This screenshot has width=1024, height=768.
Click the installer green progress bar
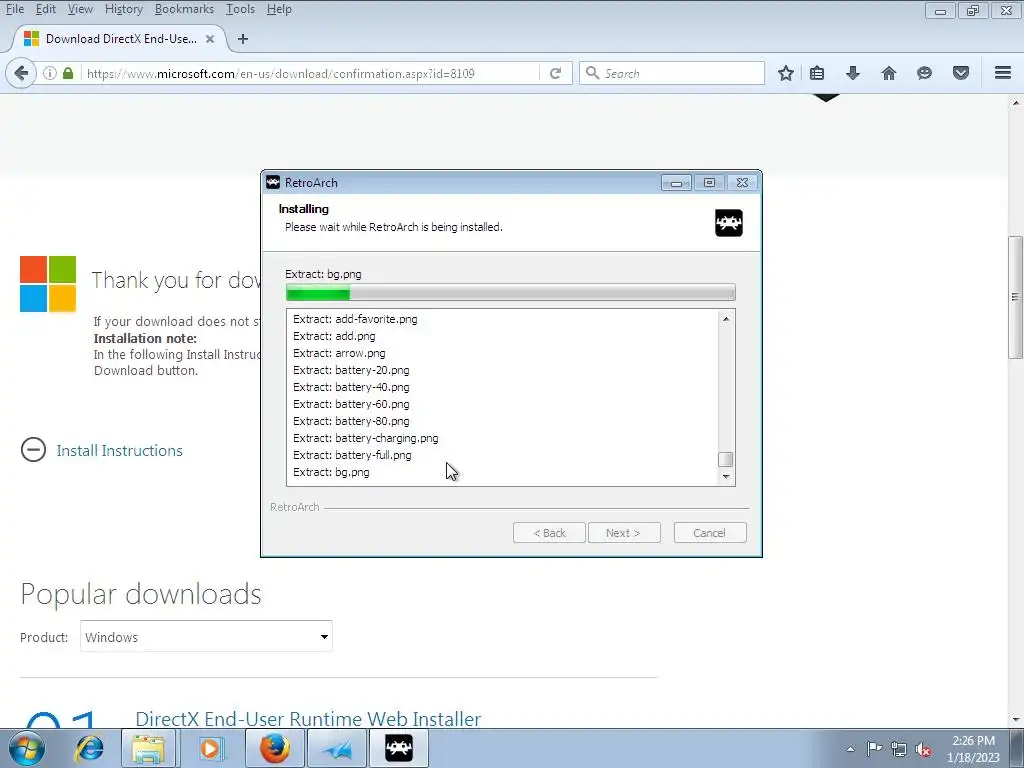(510, 293)
